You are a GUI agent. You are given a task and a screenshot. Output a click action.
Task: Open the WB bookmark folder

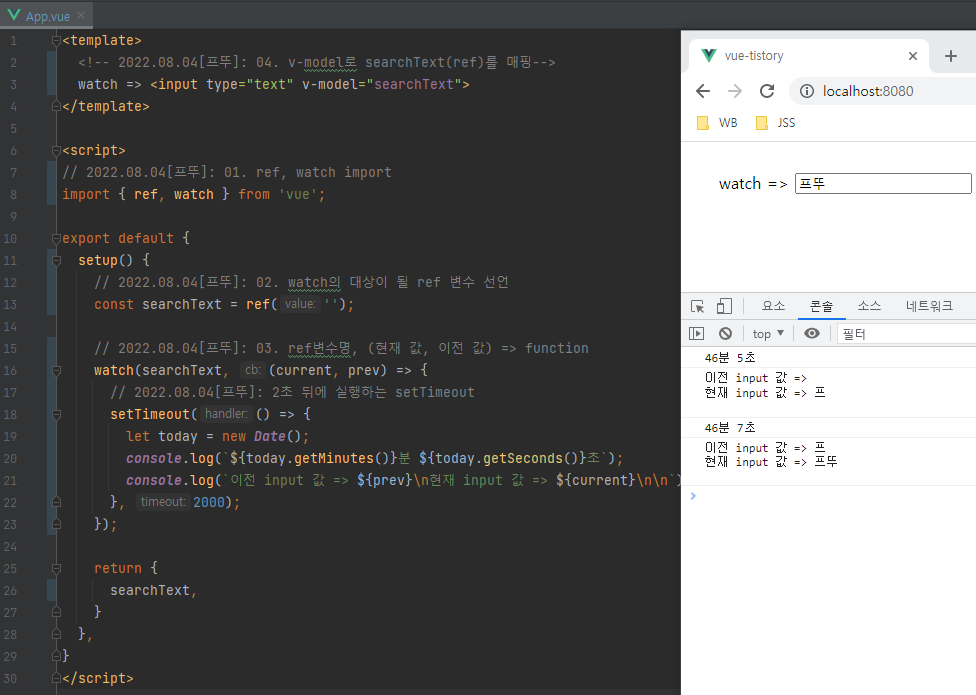[717, 123]
